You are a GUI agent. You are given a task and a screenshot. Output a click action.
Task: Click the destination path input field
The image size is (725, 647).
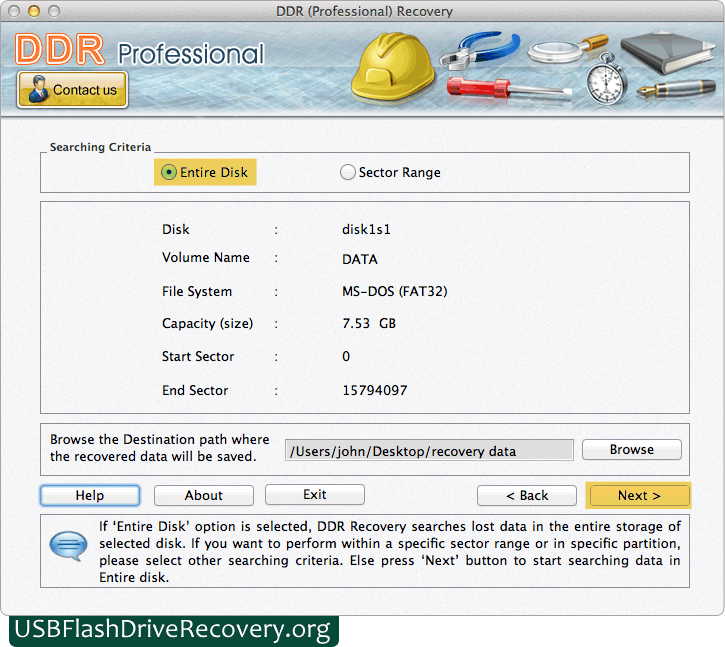click(429, 450)
